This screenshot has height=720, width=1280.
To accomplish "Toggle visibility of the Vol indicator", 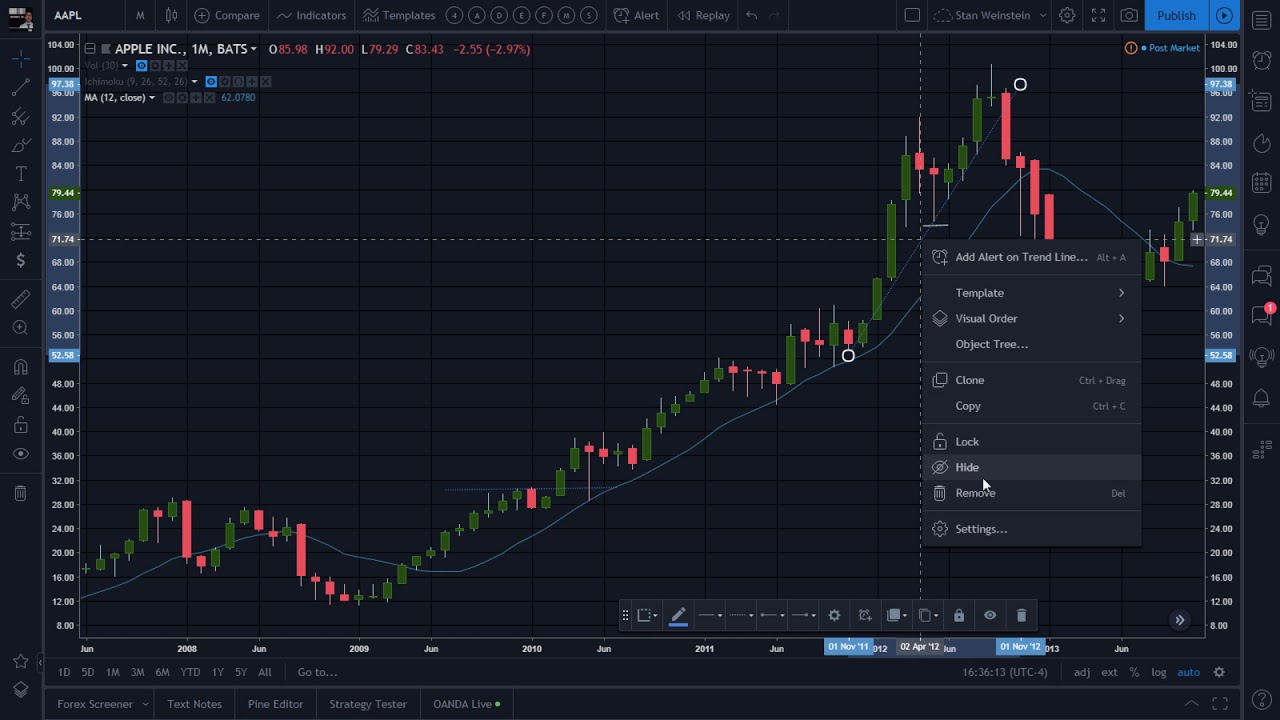I will 141,66.
